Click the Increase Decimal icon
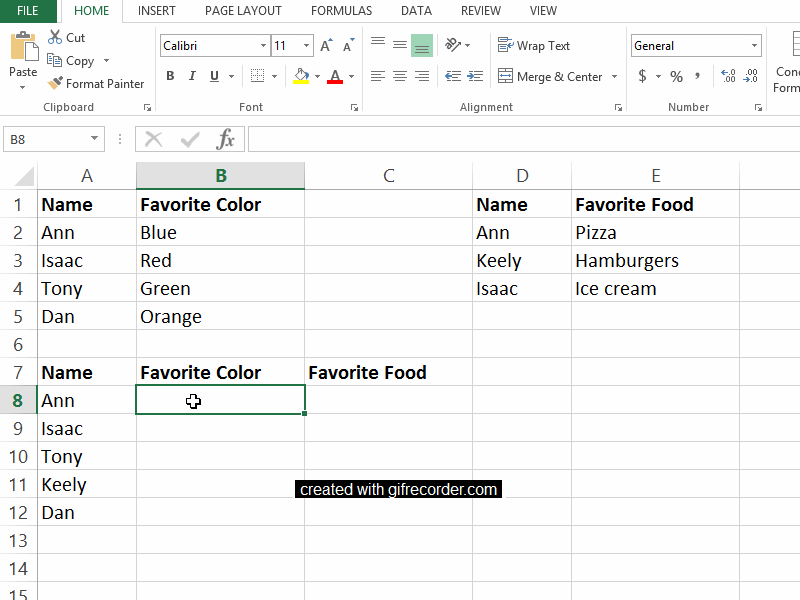Screen dimensions: 800x600 pyautogui.click(x=726, y=74)
